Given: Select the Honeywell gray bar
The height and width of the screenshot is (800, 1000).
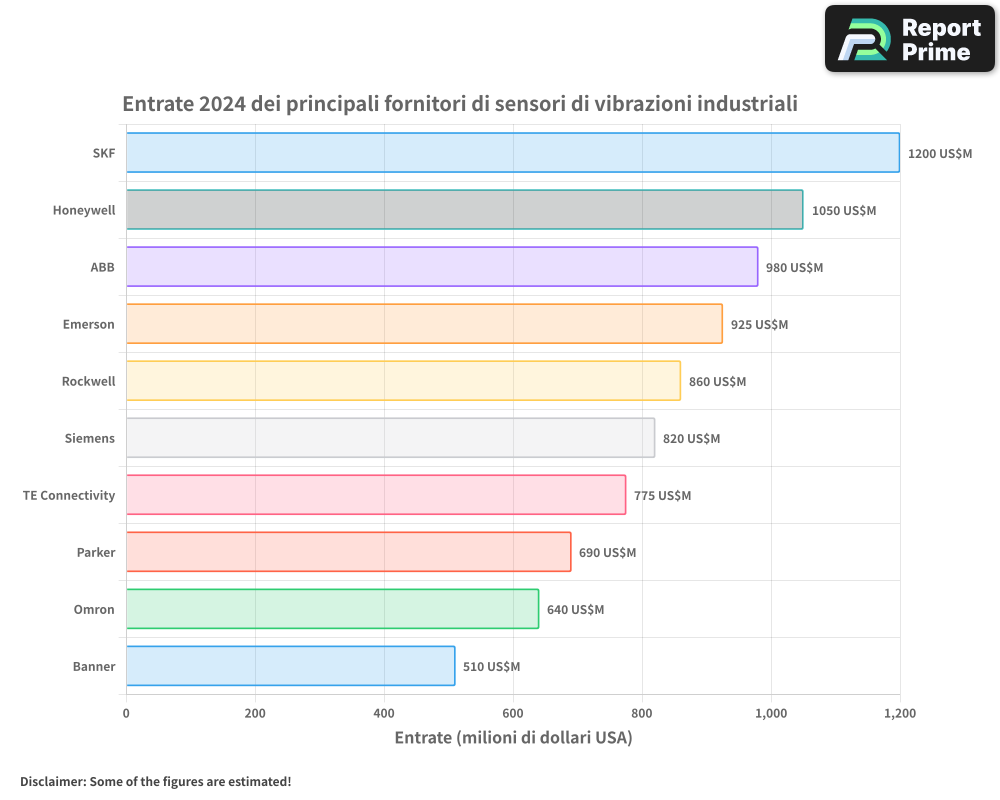Looking at the screenshot, I should point(464,210).
